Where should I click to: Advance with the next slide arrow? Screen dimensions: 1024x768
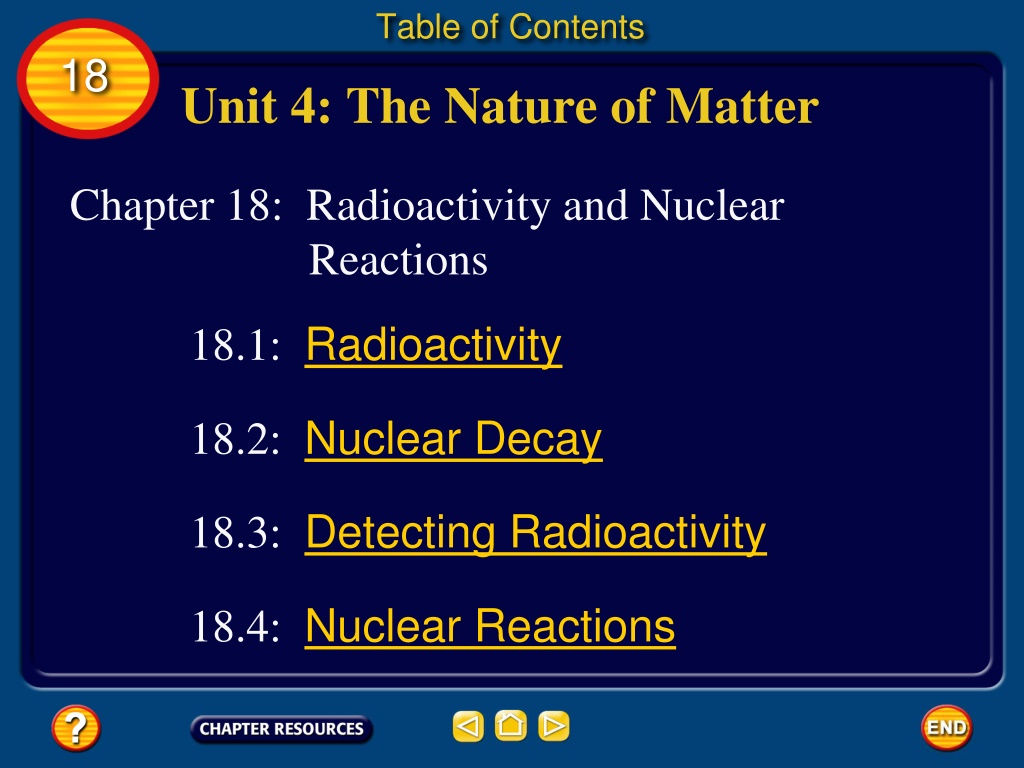554,726
